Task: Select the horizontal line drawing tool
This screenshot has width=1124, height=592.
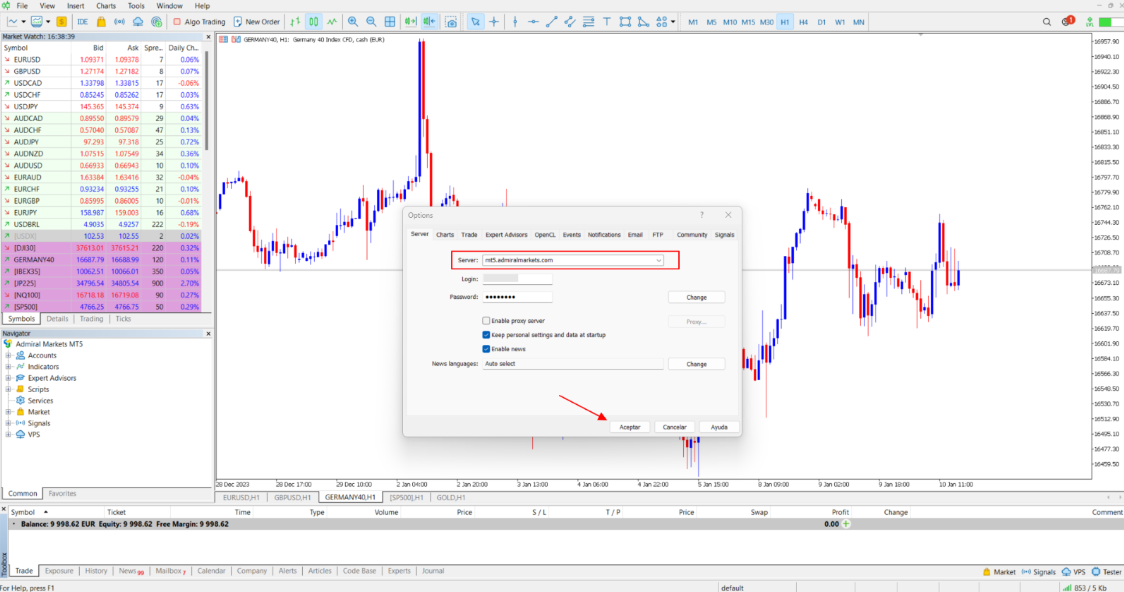Action: (x=533, y=22)
